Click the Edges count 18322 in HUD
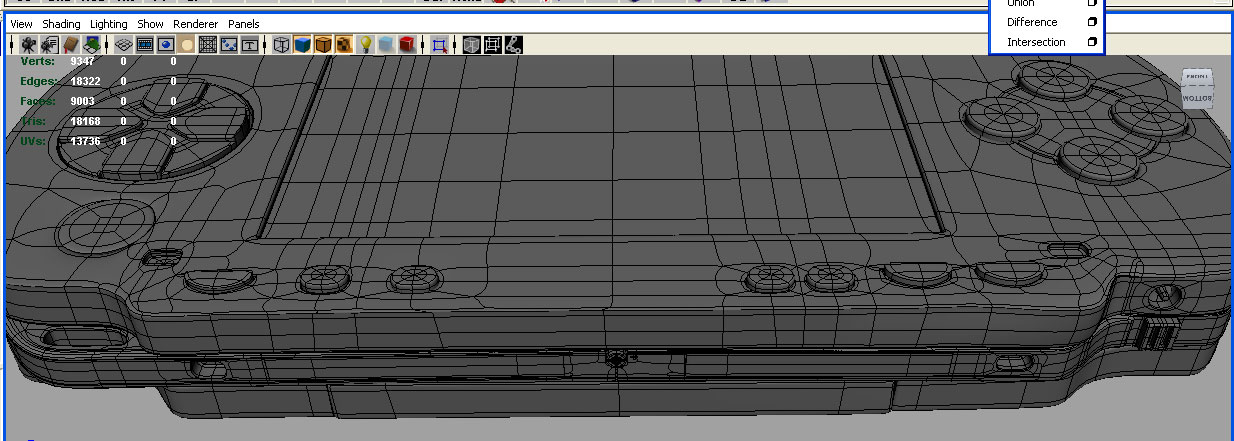 (88, 82)
